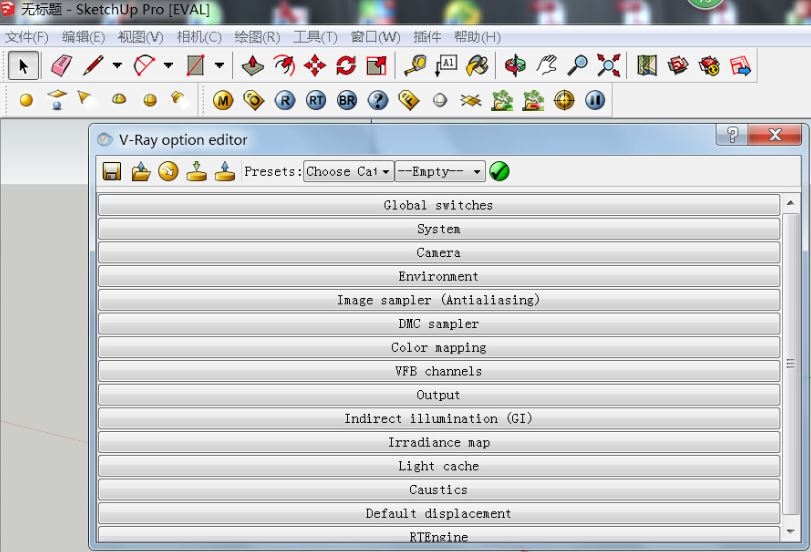
Task: Start V-Ray render with R icon
Action: coord(285,100)
